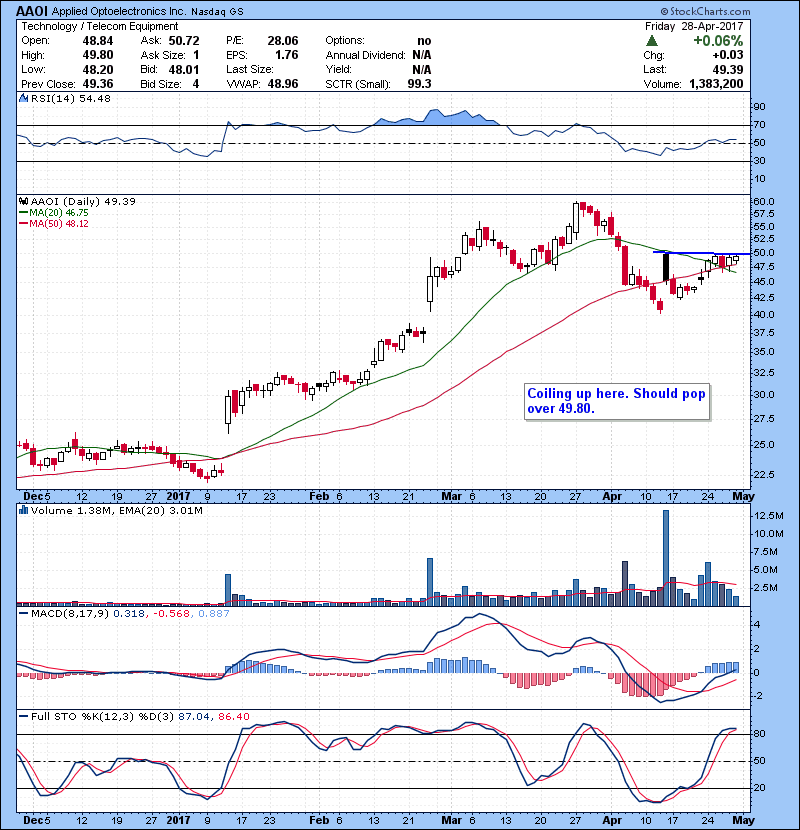Click Technology / Telecom Equipment sector text
This screenshot has width=800, height=830.
100,26
